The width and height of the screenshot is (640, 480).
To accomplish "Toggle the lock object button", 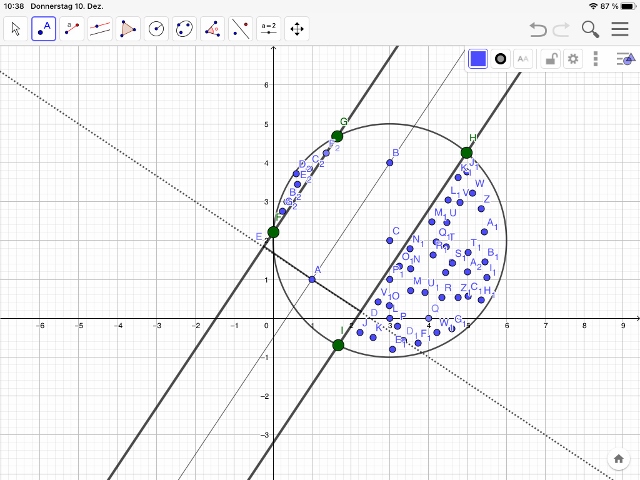I will coord(550,59).
